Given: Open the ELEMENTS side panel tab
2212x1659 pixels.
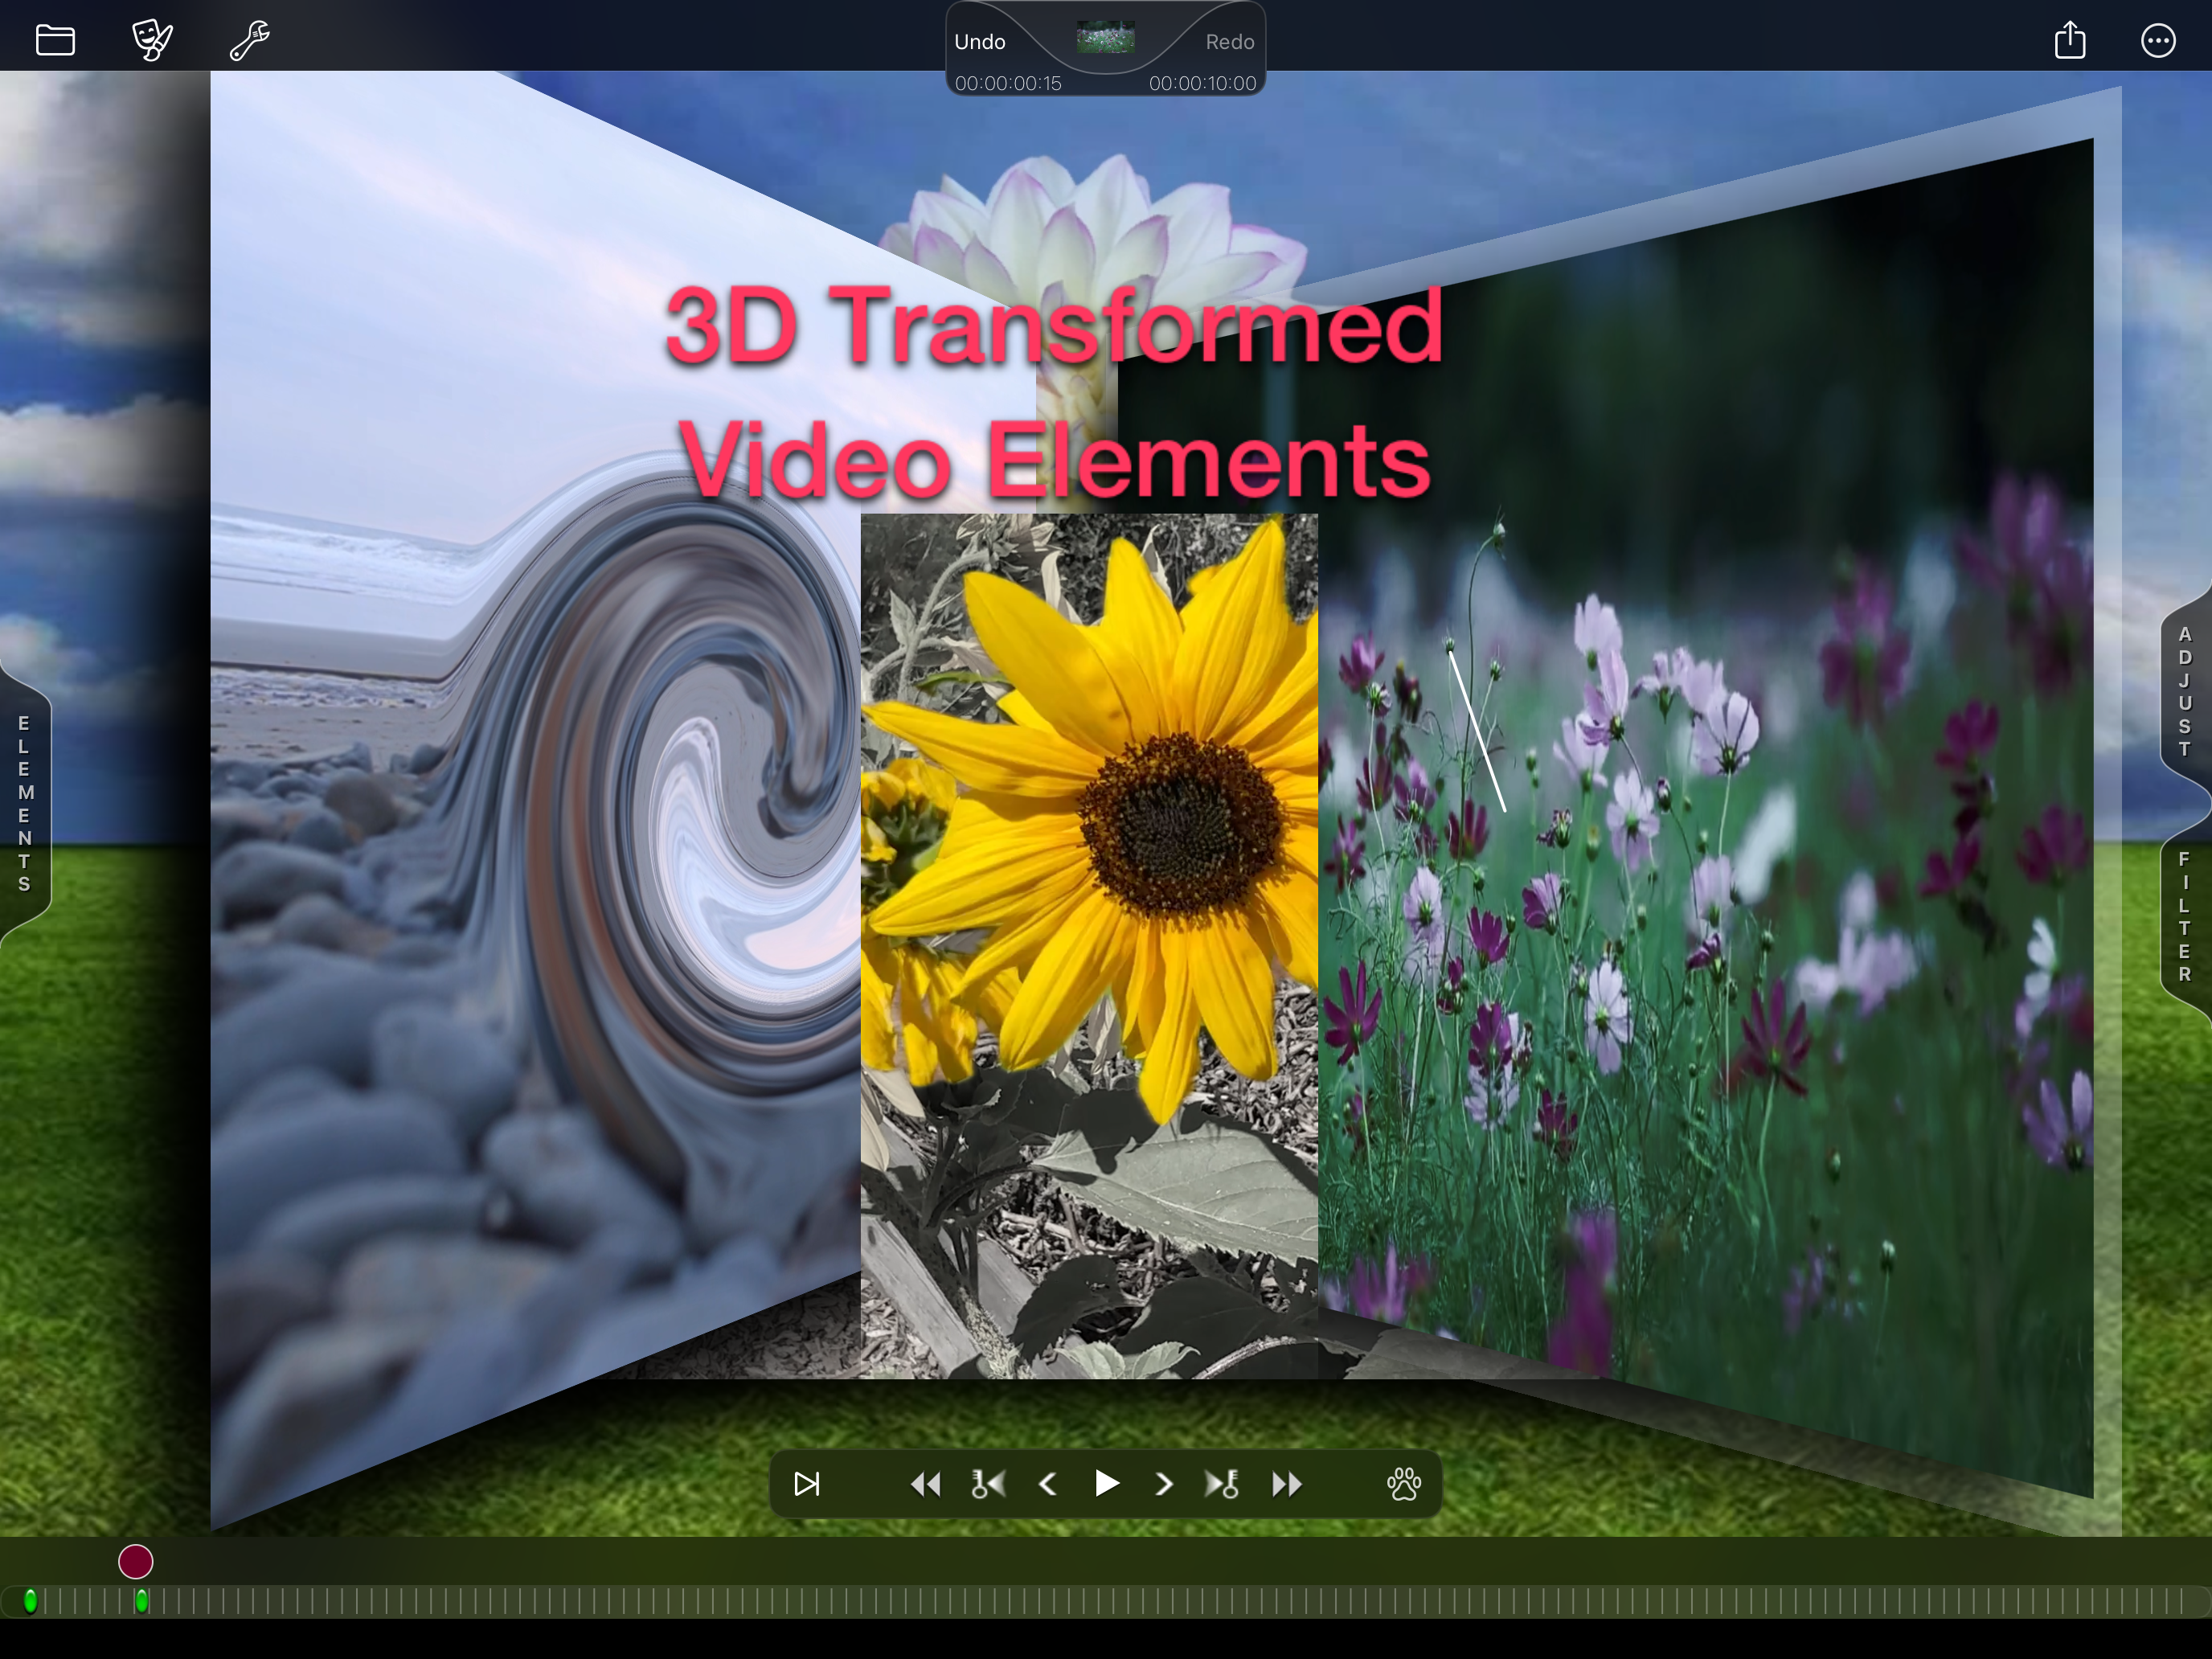Looking at the screenshot, I should (24, 803).
